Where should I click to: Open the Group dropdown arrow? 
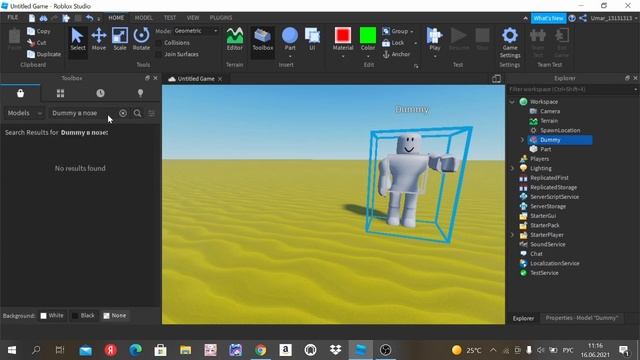412,31
